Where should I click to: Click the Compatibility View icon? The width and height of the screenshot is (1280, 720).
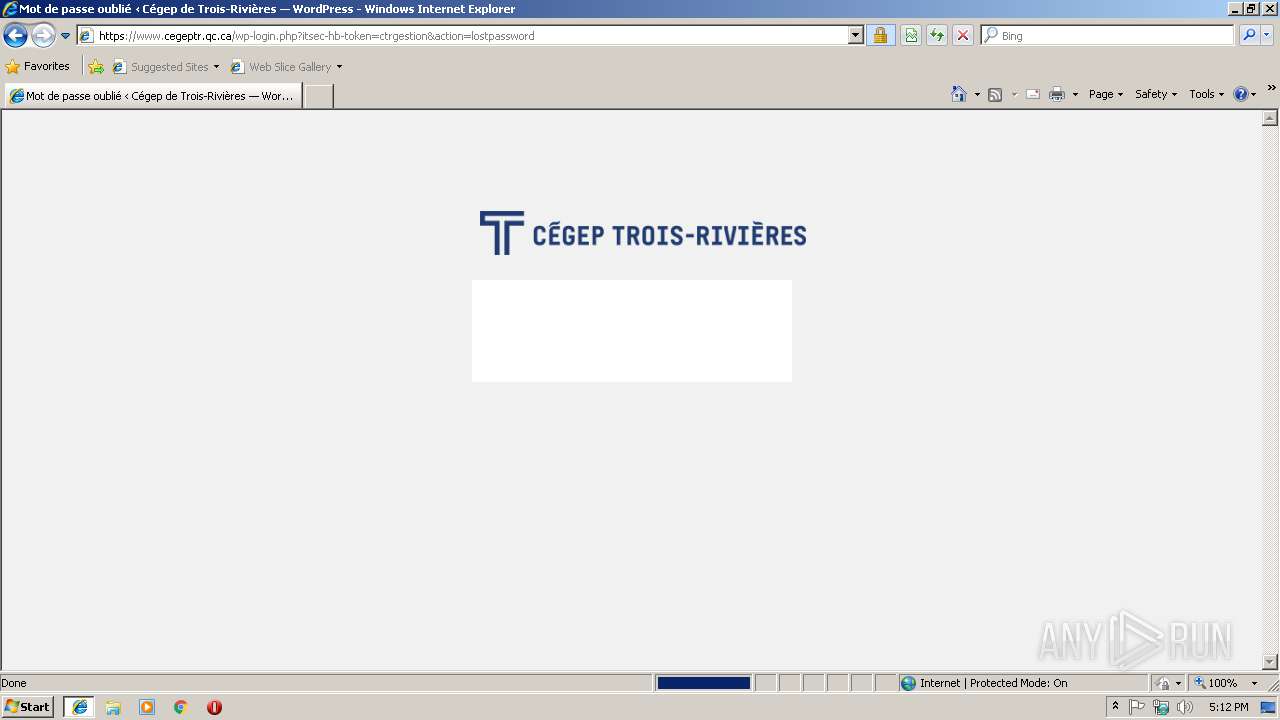(x=911, y=36)
